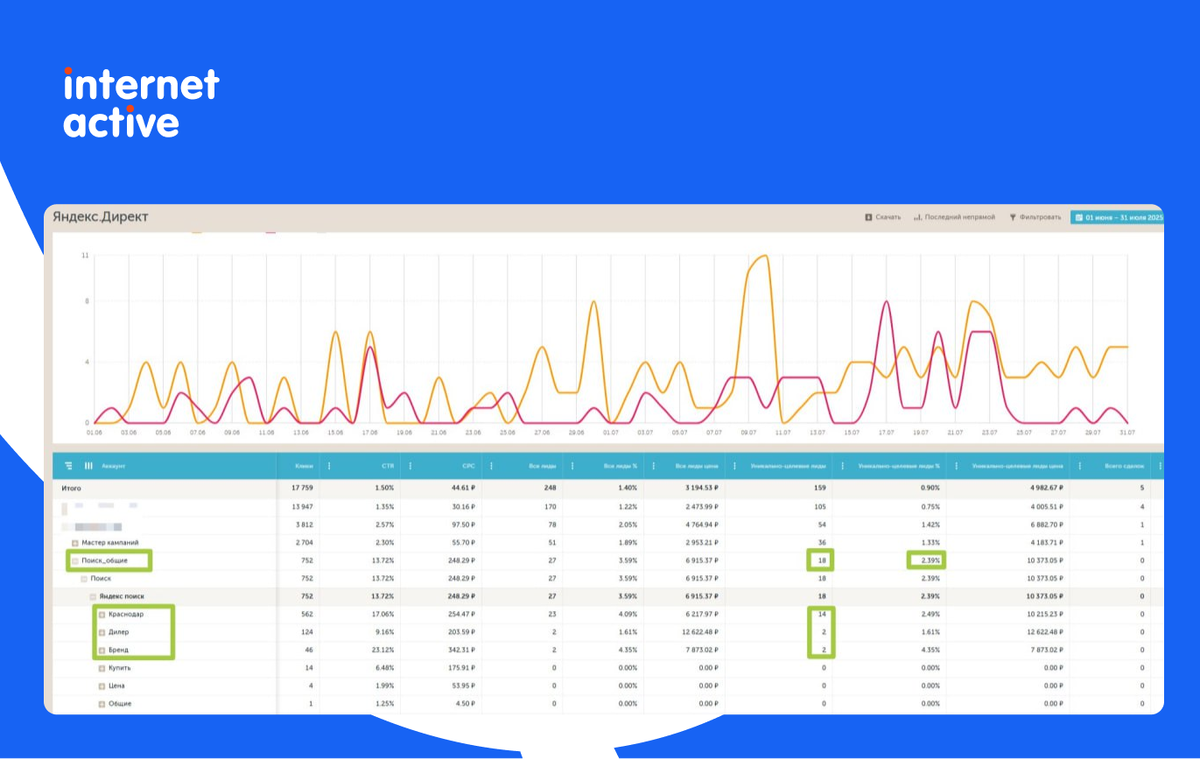Open the column menu dots after CTR
This screenshot has height=759, width=1200.
(411, 466)
